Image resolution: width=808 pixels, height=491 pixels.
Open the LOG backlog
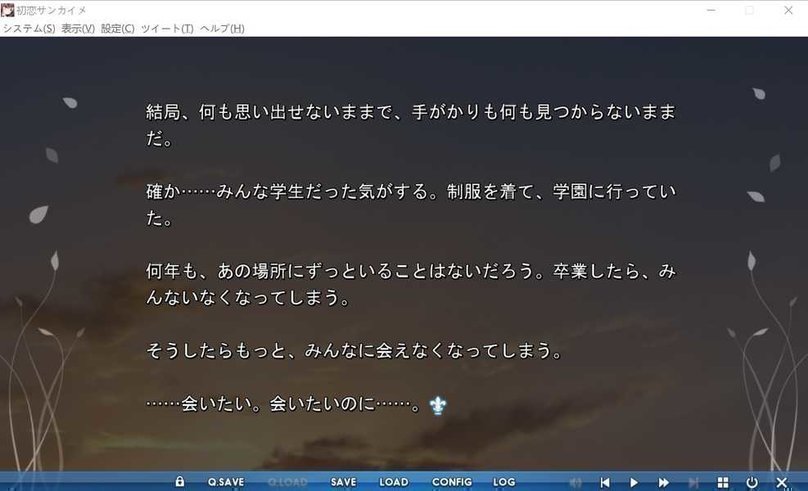[x=504, y=482]
